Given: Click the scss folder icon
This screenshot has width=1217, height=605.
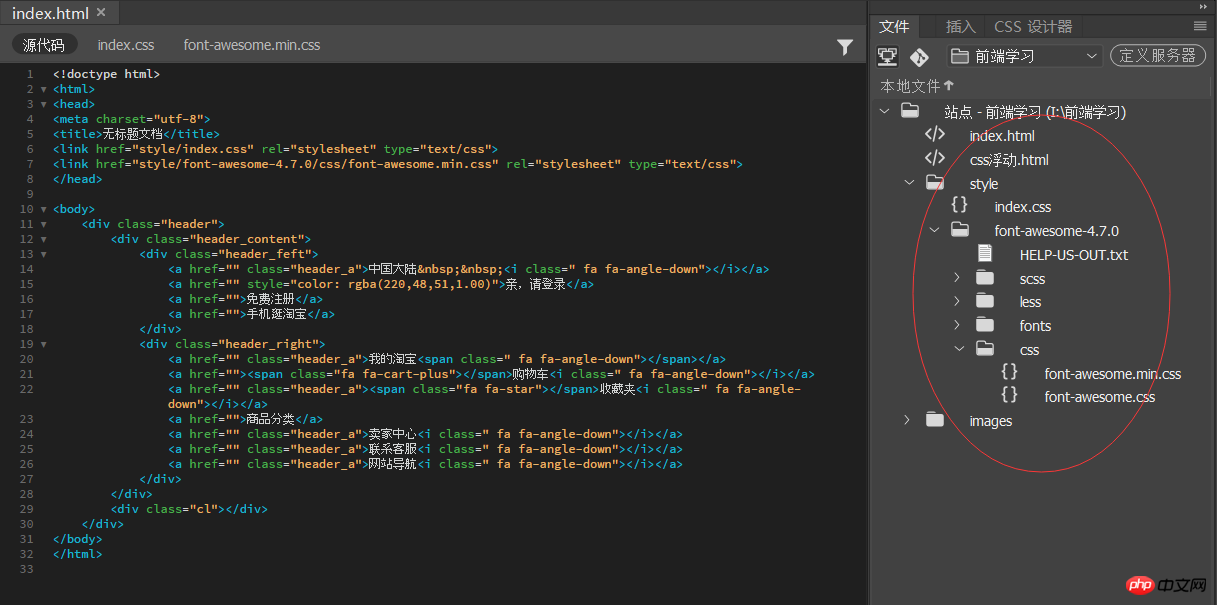Looking at the screenshot, I should (x=985, y=278).
